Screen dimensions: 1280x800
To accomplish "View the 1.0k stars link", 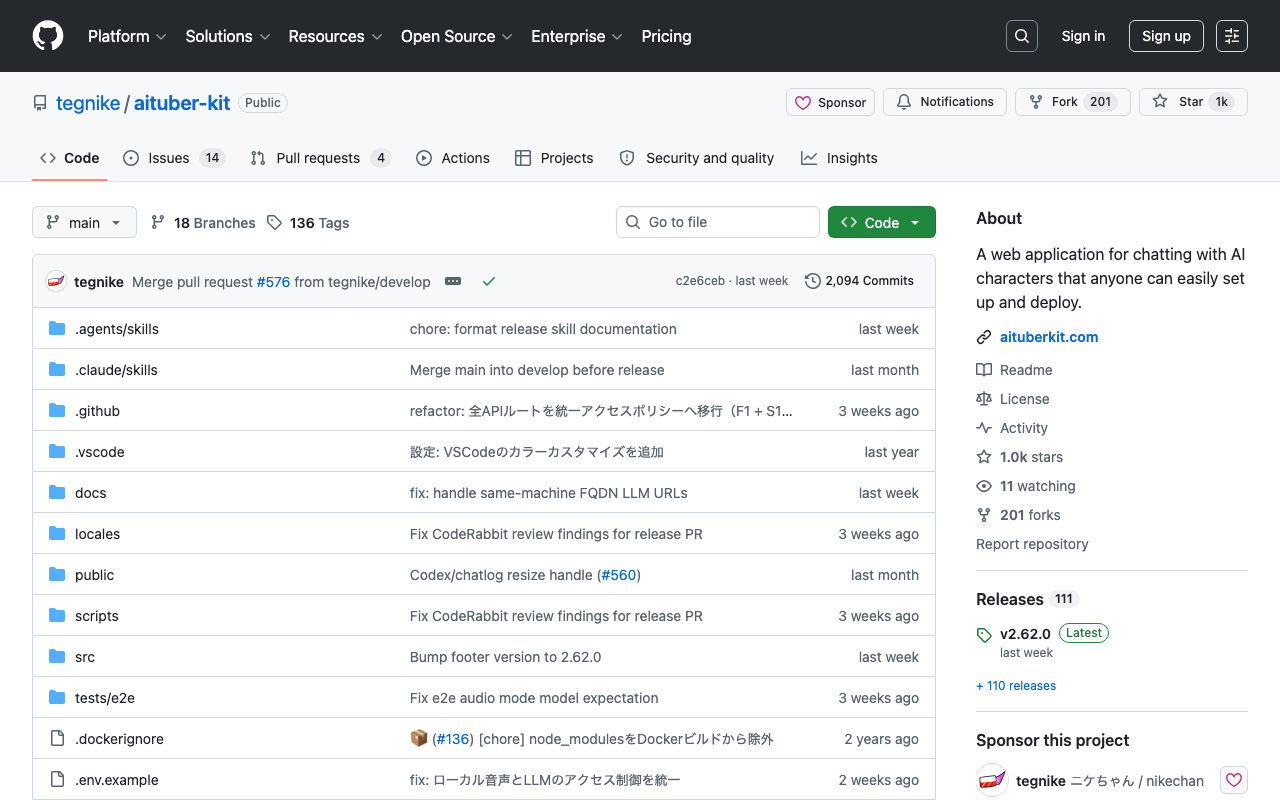I will [1020, 457].
